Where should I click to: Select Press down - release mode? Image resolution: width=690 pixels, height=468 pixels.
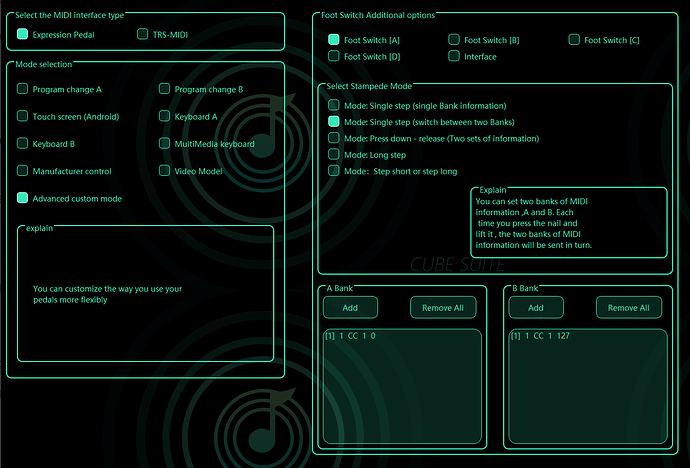tap(334, 138)
